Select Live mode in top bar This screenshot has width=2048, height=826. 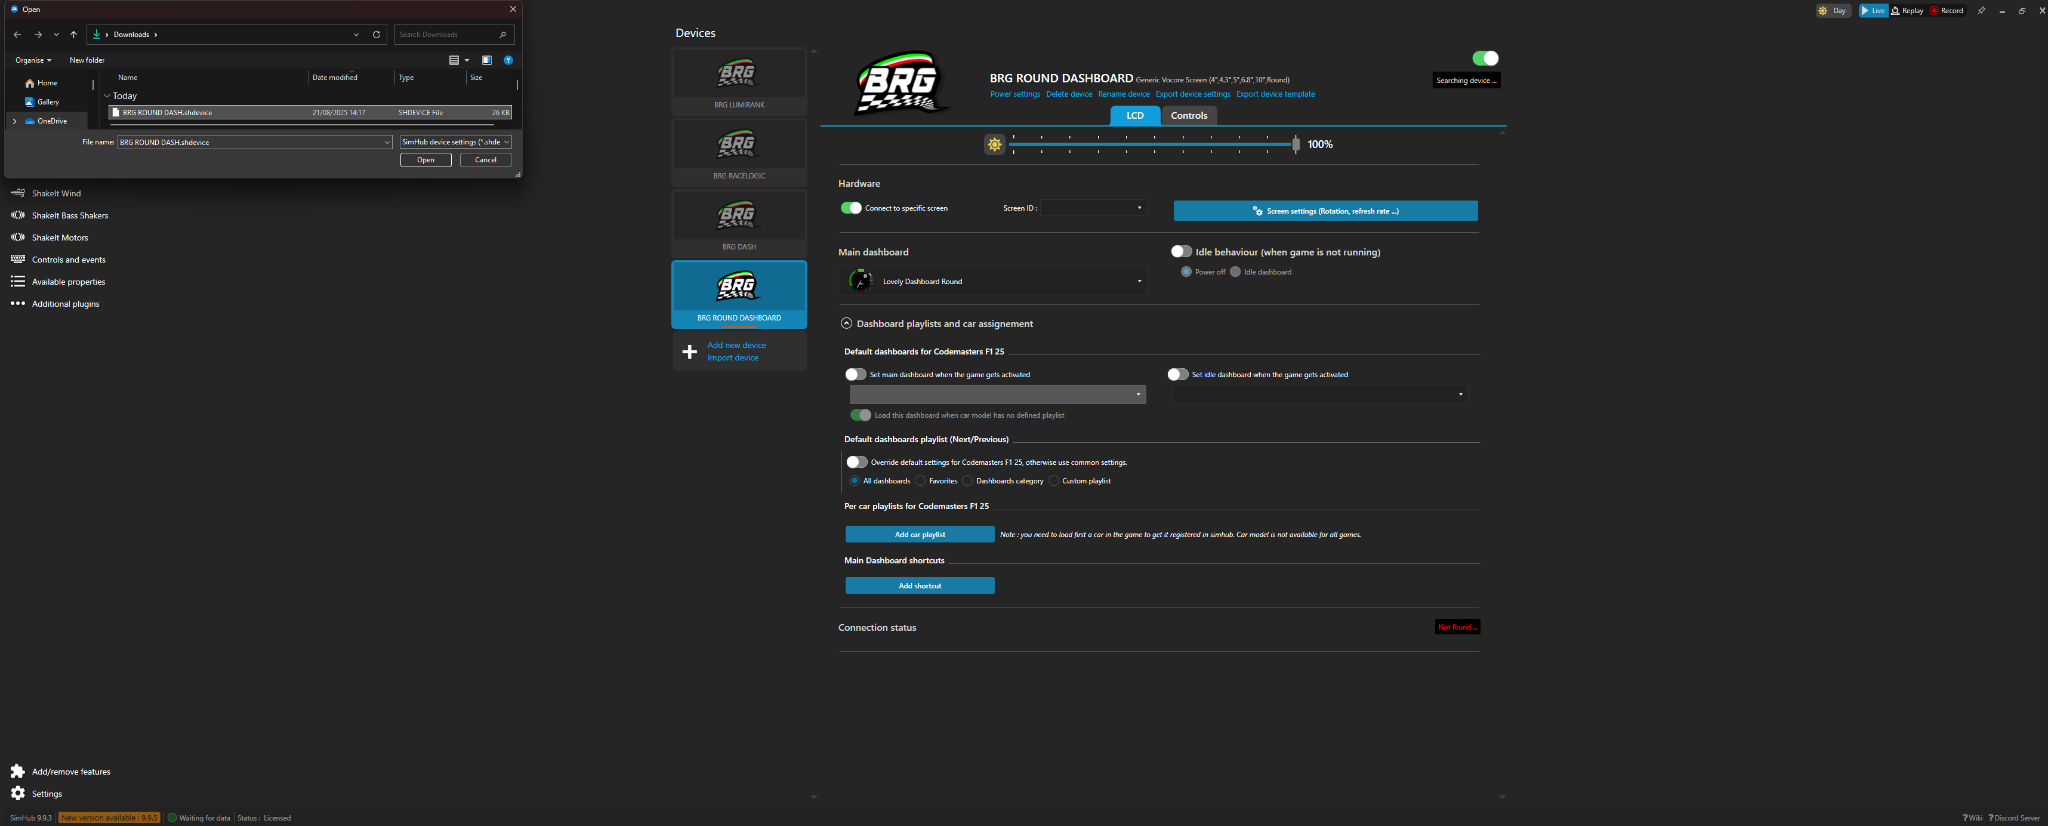[1873, 11]
